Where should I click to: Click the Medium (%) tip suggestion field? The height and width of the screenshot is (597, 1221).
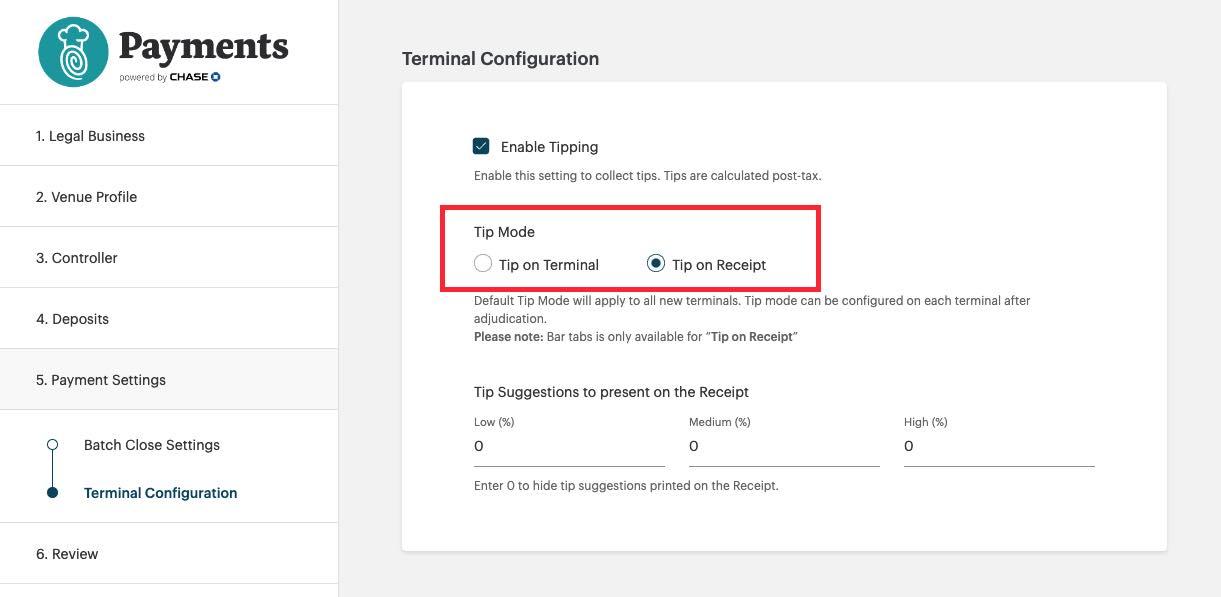click(x=785, y=446)
